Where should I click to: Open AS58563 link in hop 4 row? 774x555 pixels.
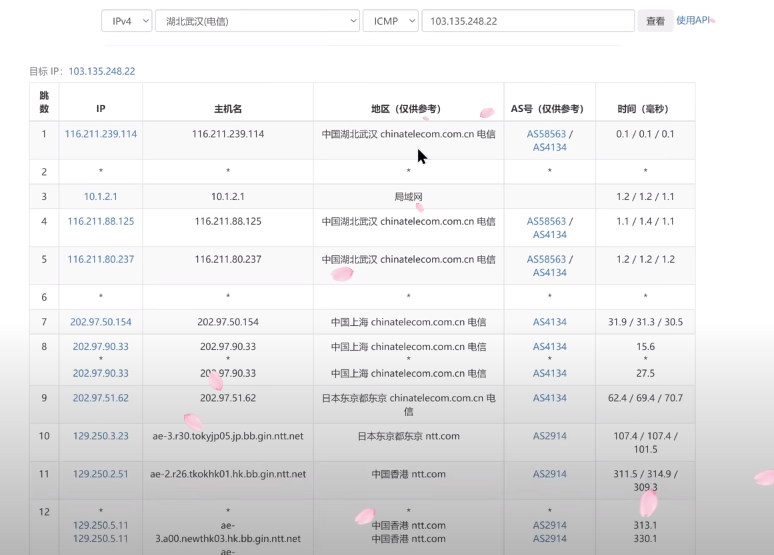click(546, 221)
